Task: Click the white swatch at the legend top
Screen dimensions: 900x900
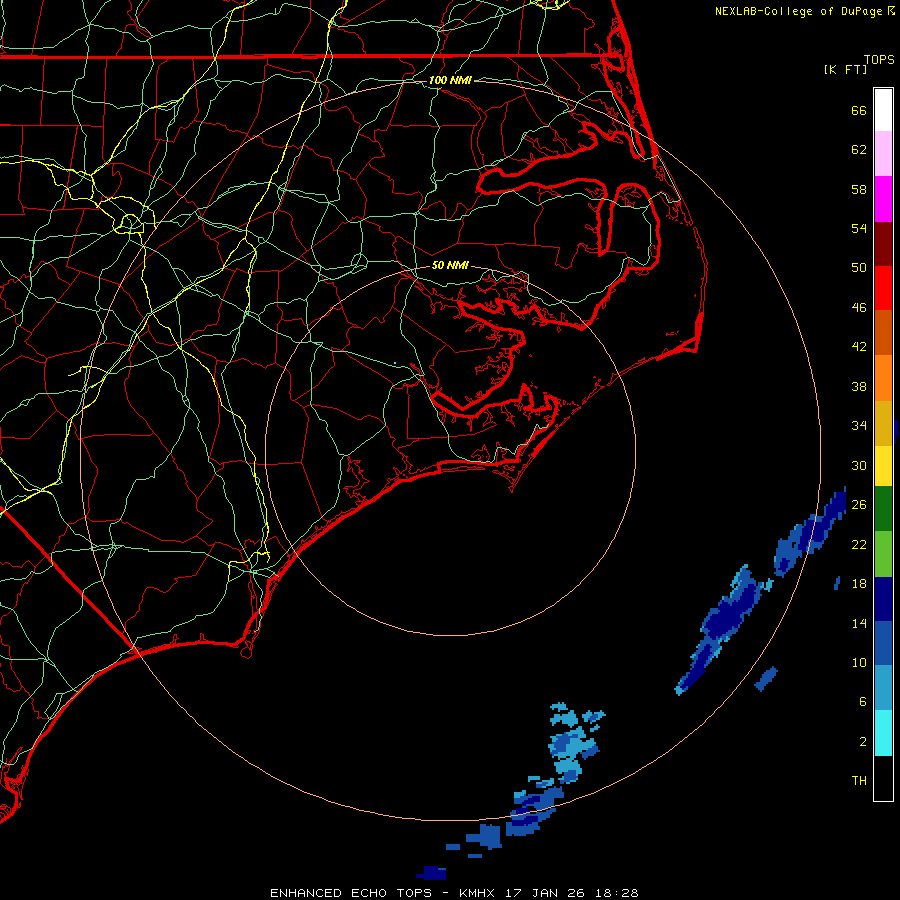Action: tap(883, 110)
